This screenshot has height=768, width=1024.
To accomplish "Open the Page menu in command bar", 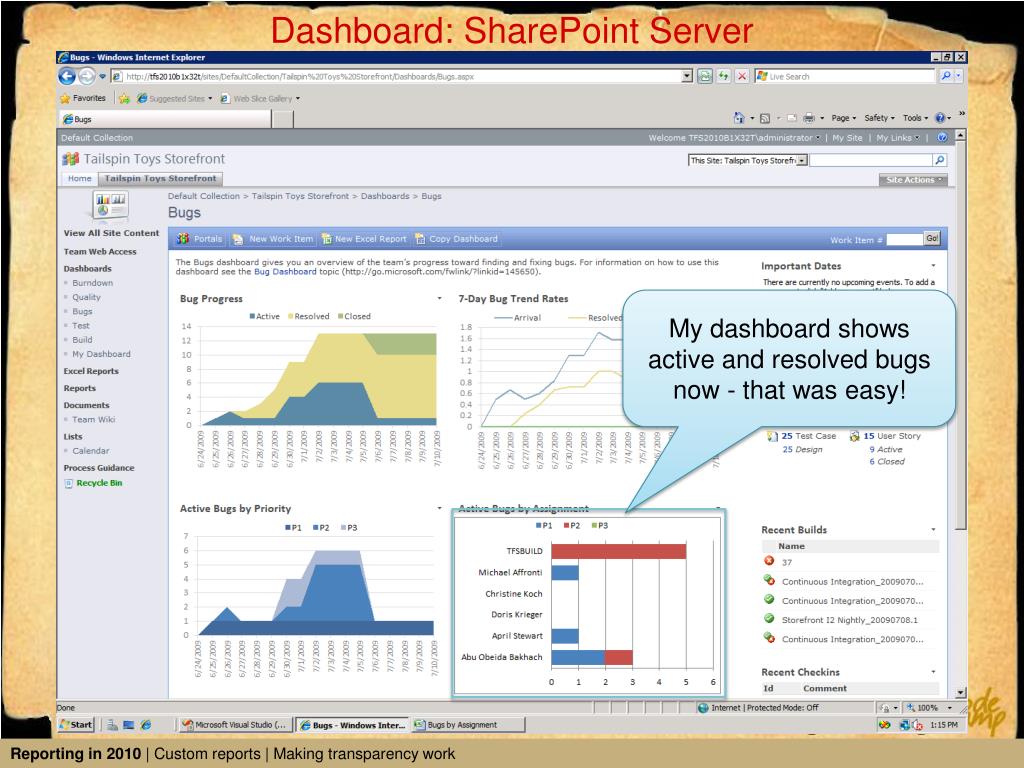I will coord(843,118).
